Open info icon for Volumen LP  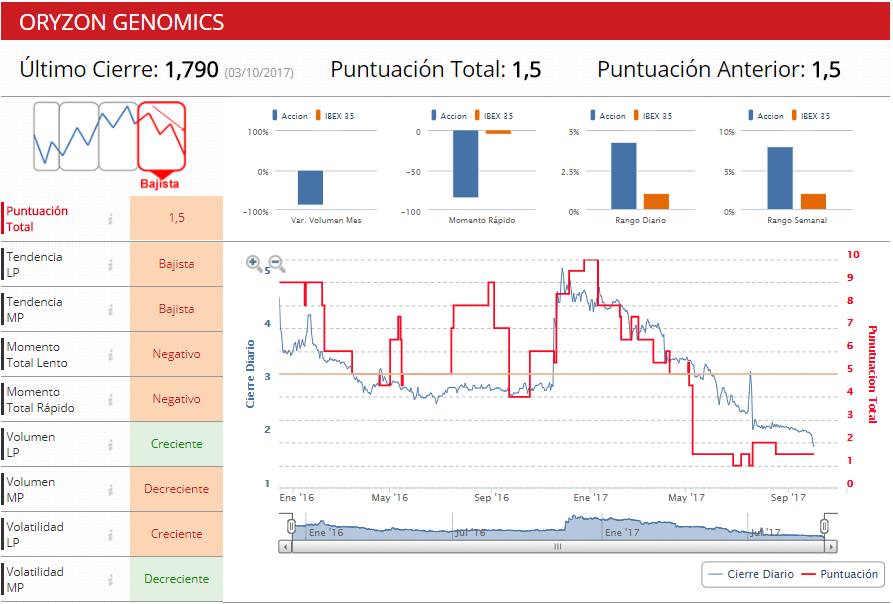point(110,445)
